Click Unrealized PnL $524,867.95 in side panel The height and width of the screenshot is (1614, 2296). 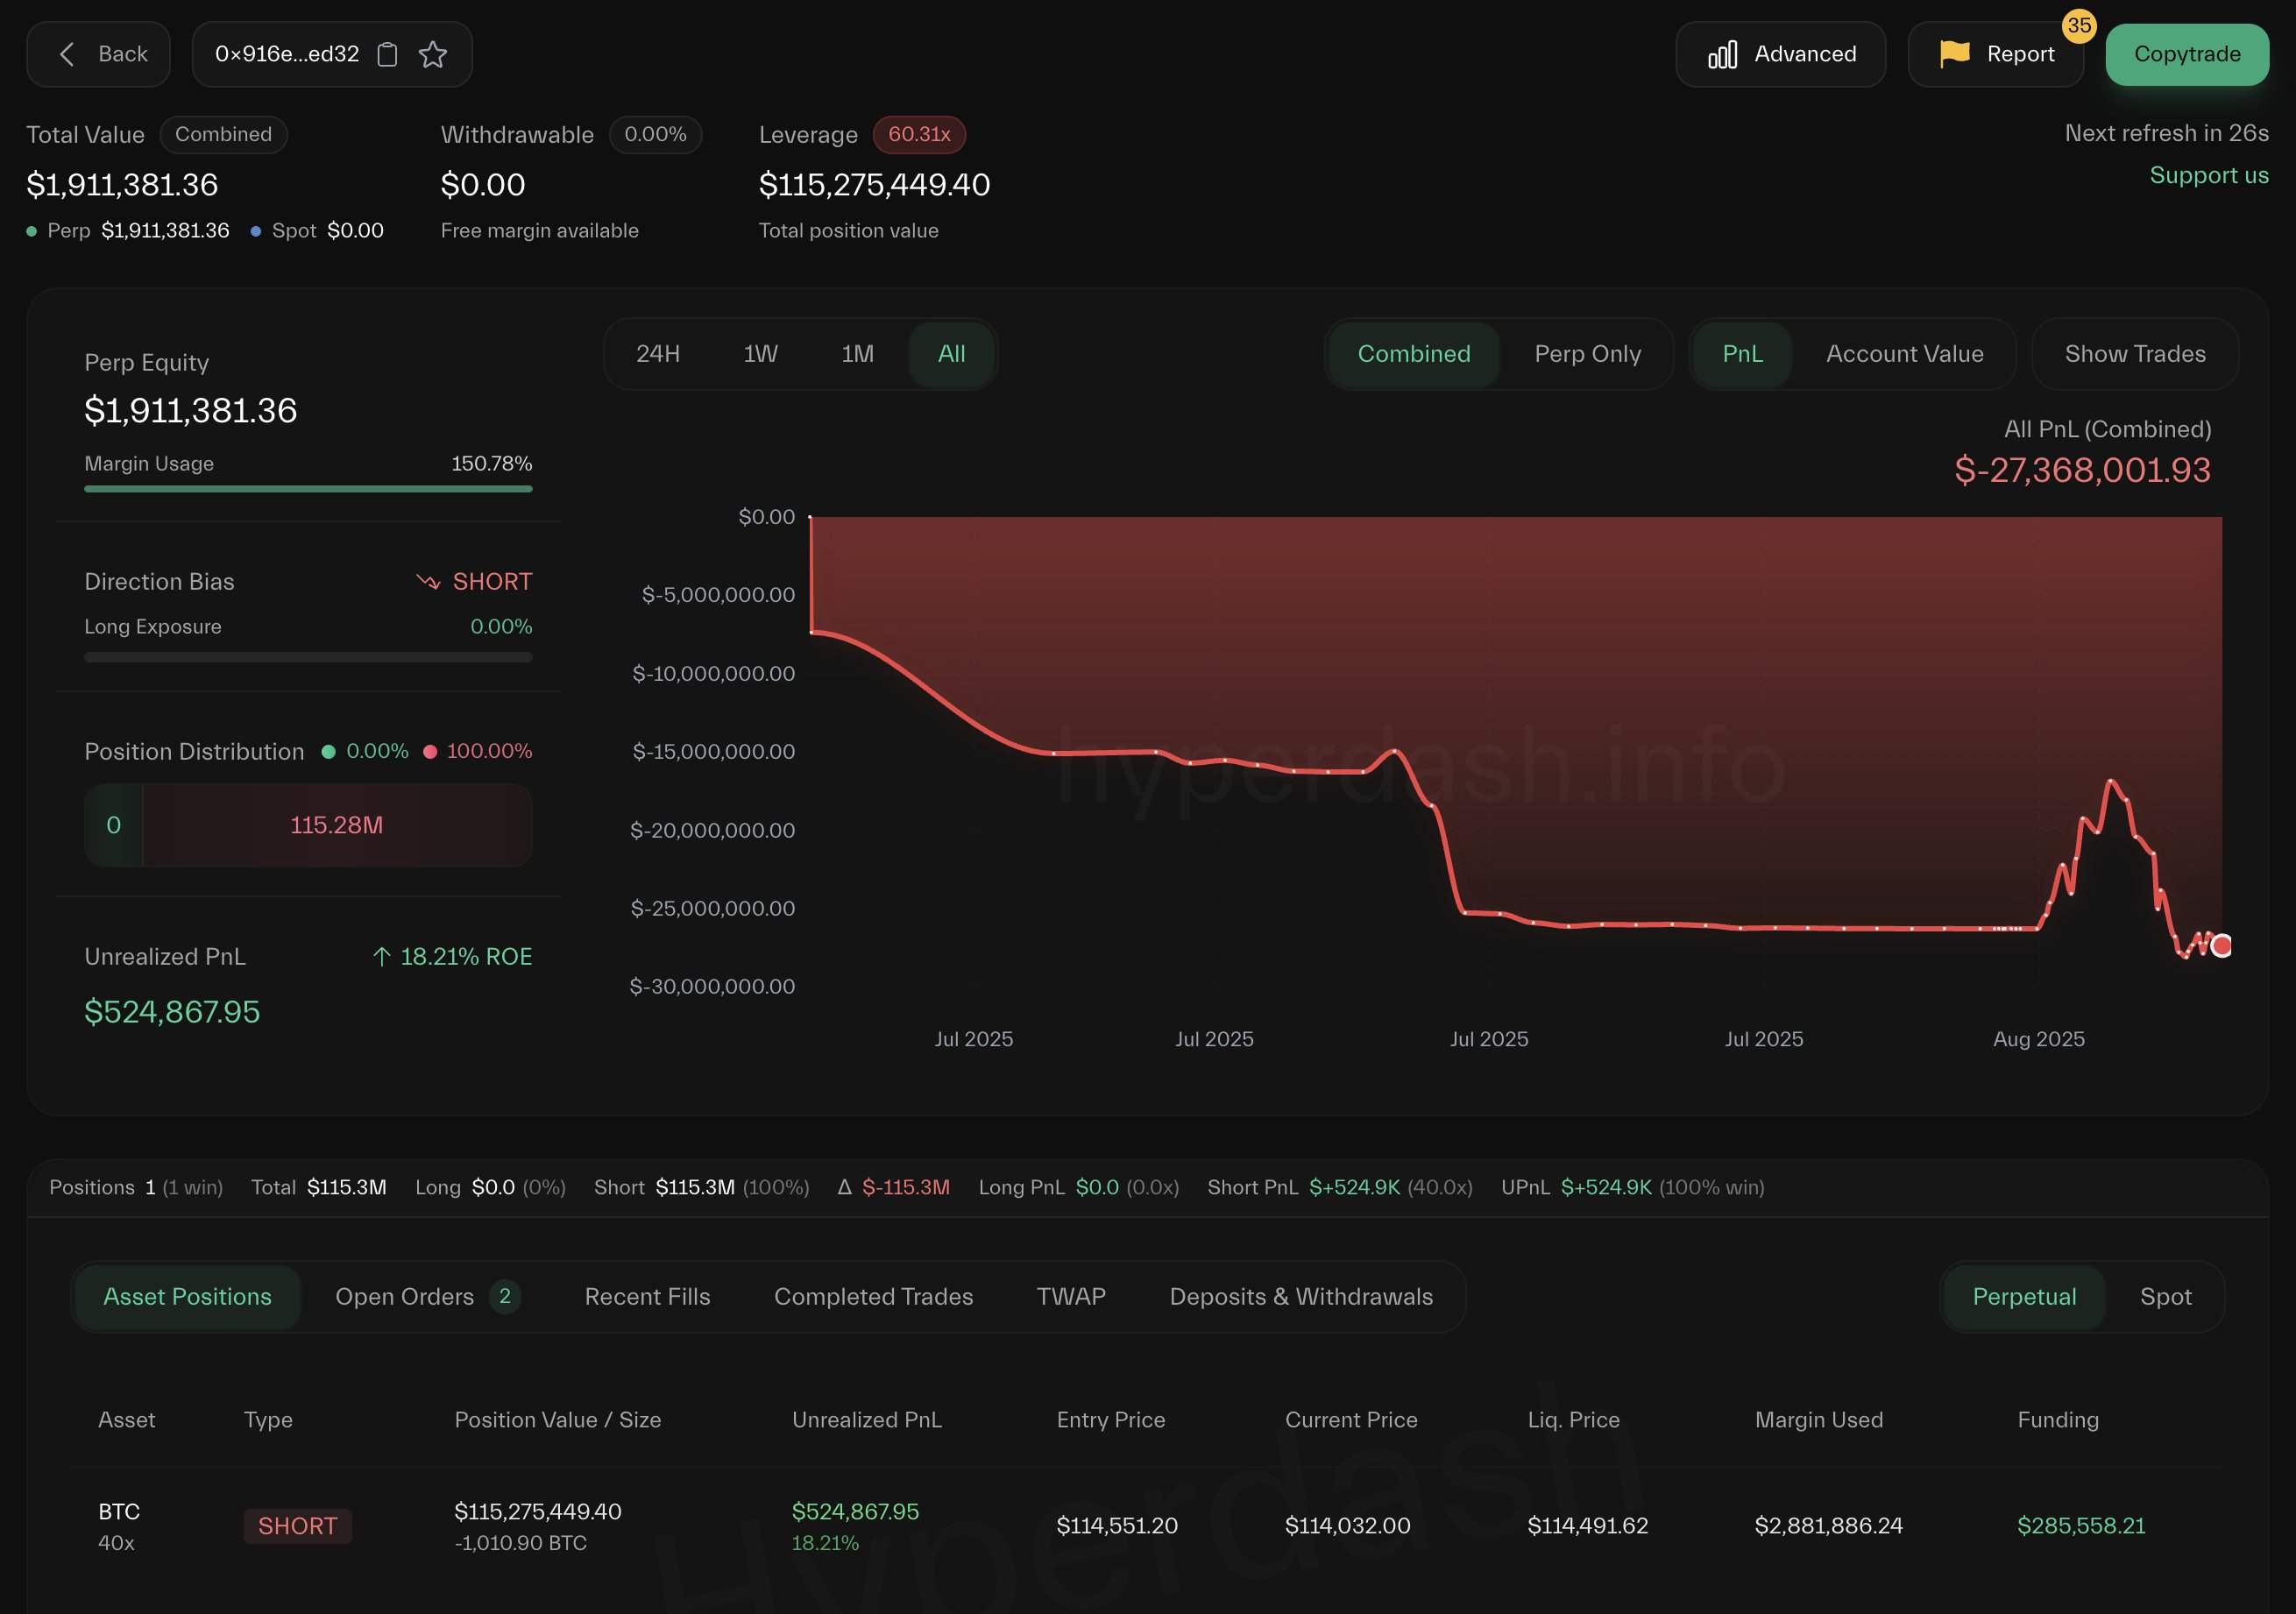pos(172,1012)
